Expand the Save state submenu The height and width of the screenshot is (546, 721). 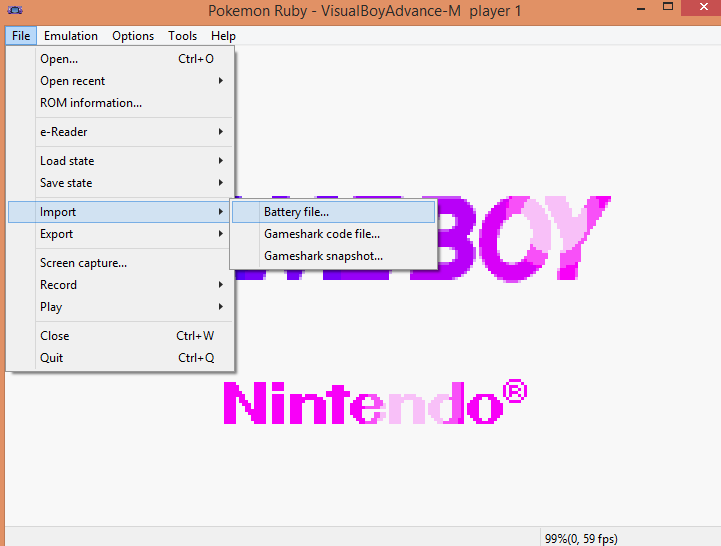[x=120, y=183]
